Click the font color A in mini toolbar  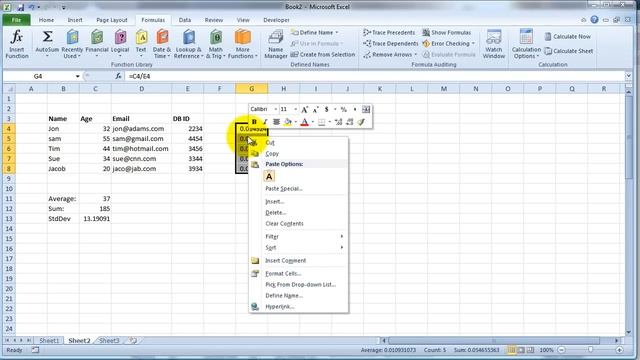(x=304, y=122)
